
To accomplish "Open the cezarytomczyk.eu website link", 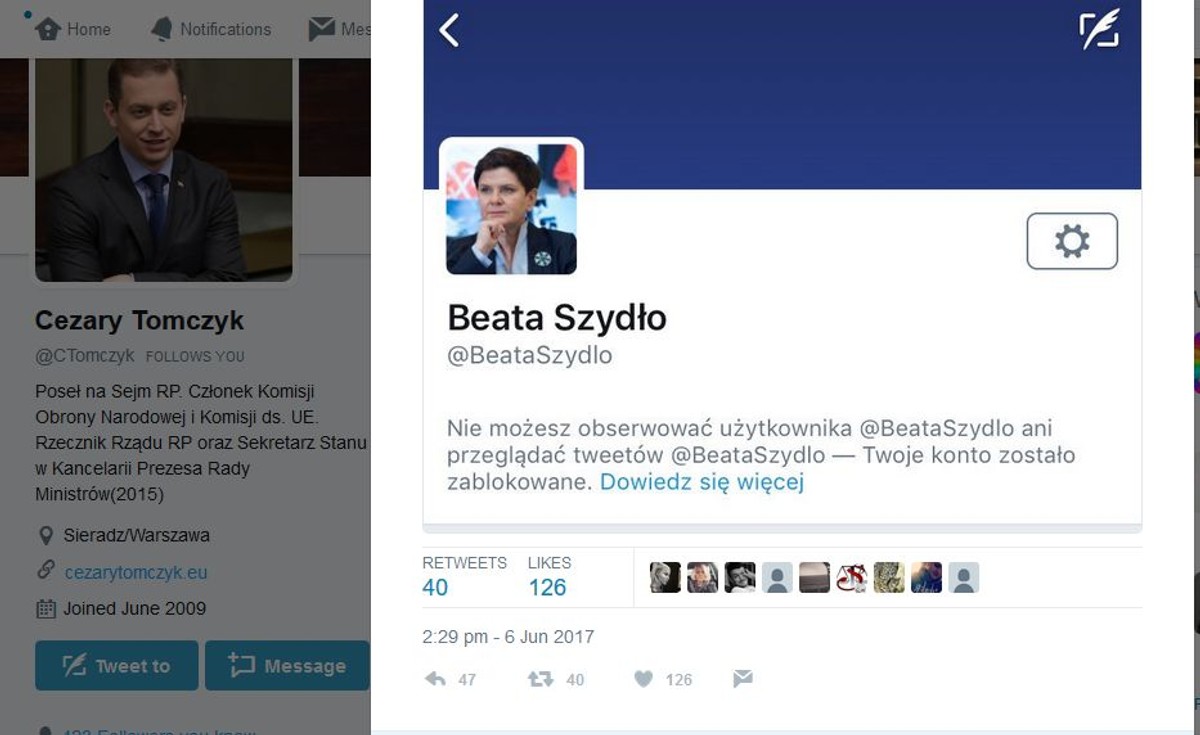I will [x=136, y=572].
